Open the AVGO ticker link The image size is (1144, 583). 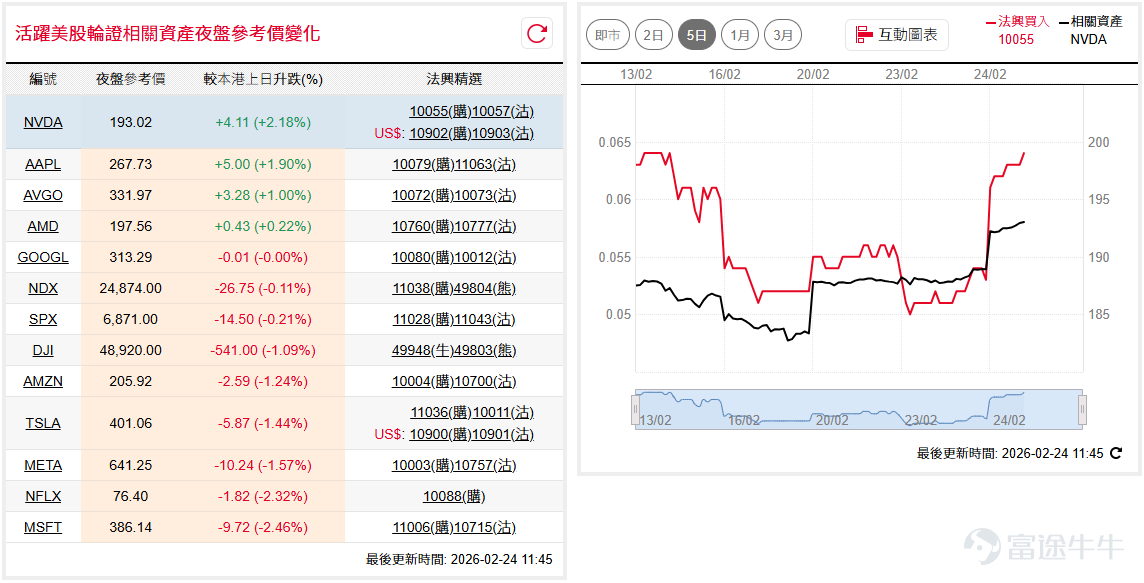(43, 196)
